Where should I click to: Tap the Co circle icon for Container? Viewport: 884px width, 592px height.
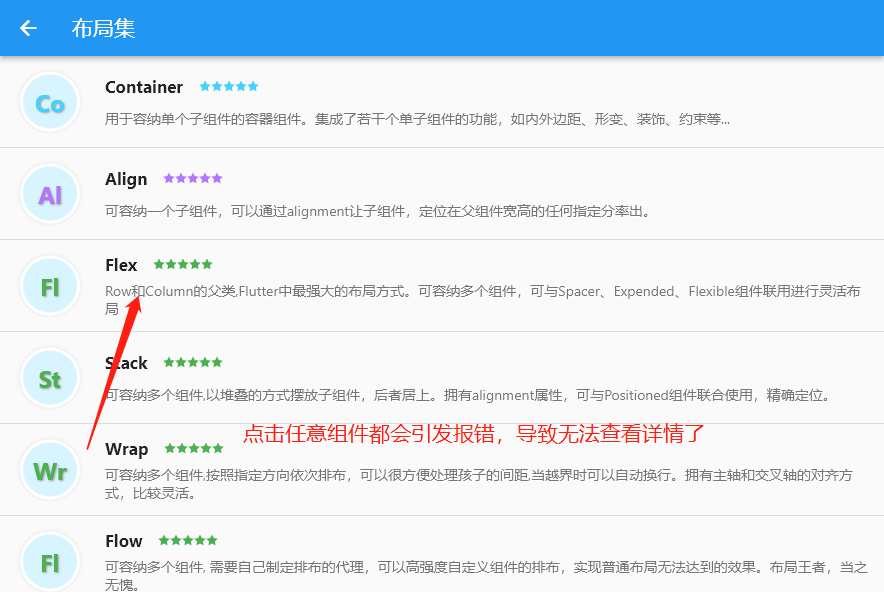point(50,102)
